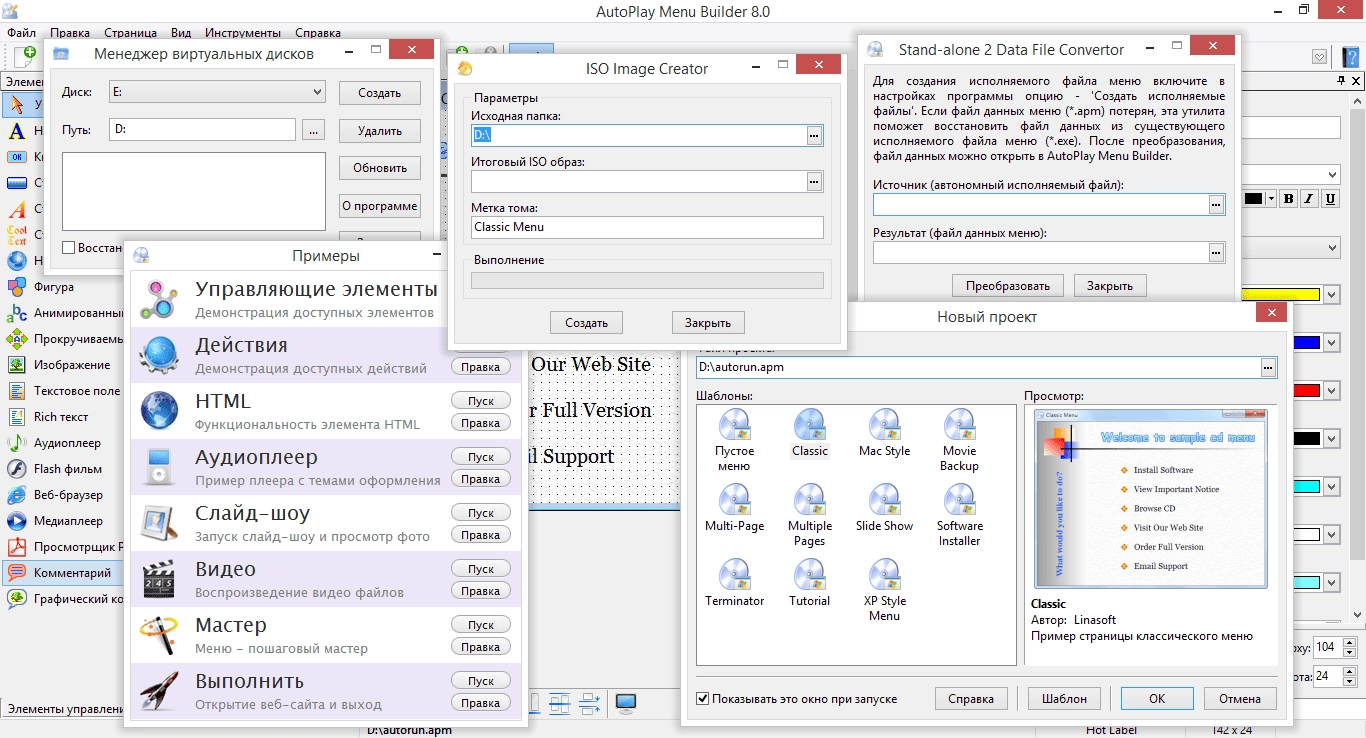This screenshot has height=738, width=1366.
Task: Expand the yellow color dropdown arrow
Action: 1331,294
